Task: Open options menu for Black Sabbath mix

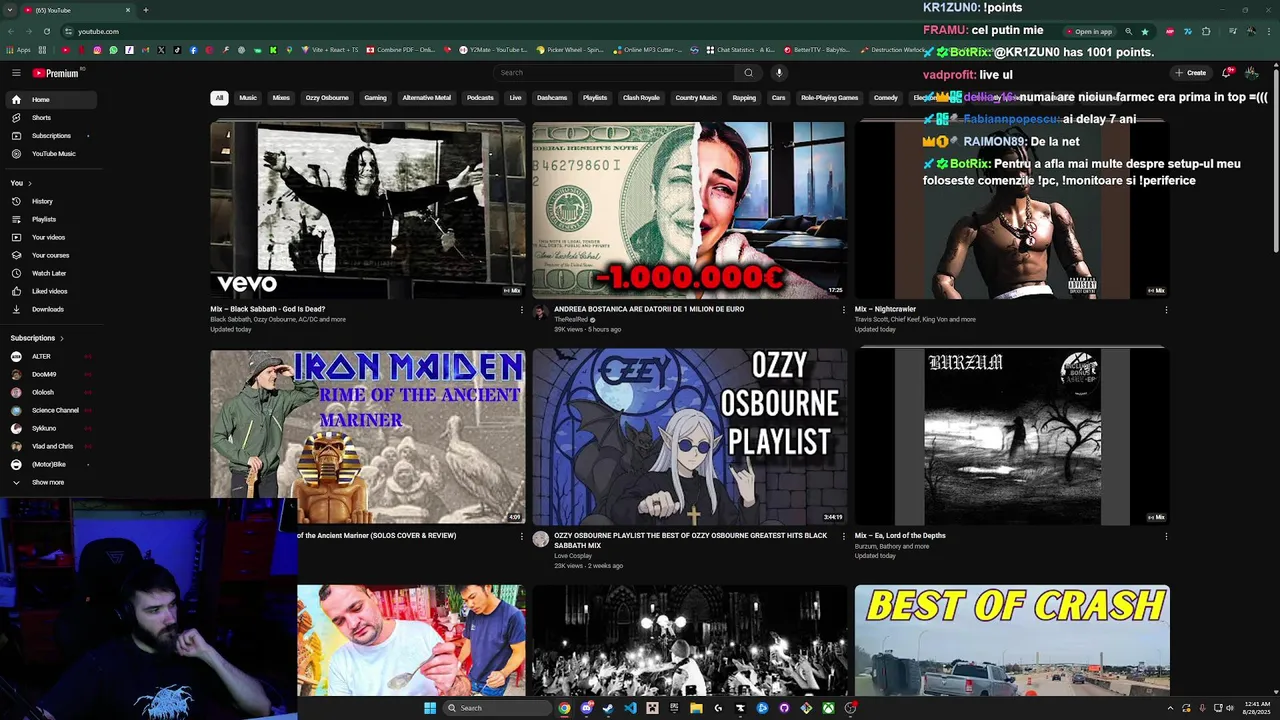Action: (x=521, y=310)
